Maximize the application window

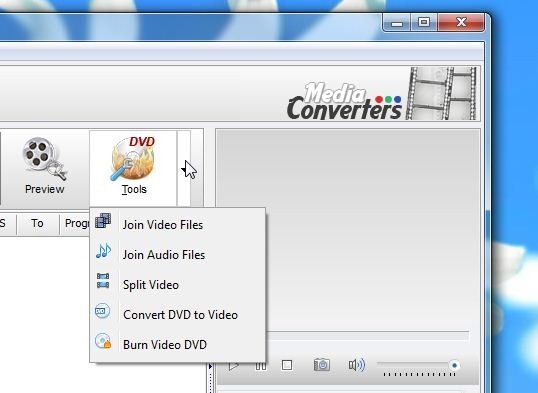424,23
